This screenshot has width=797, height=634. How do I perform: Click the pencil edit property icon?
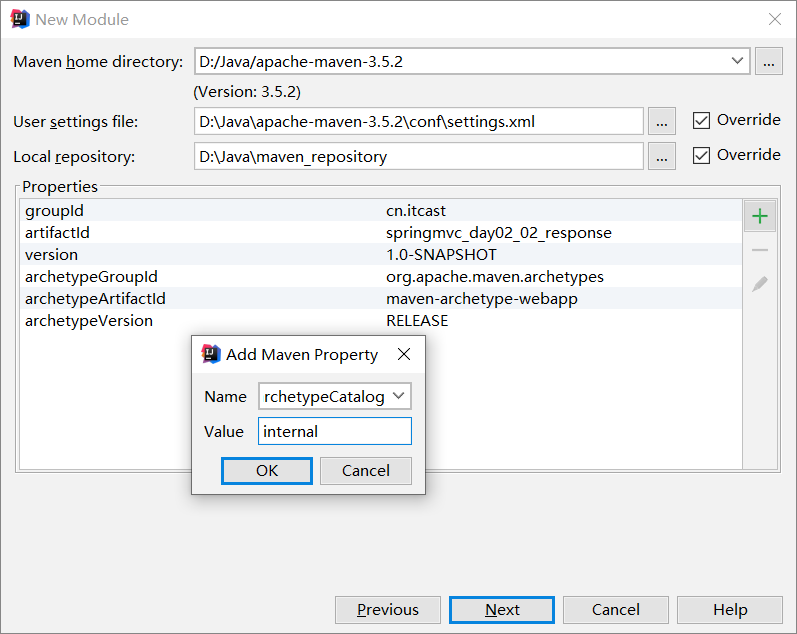click(760, 284)
